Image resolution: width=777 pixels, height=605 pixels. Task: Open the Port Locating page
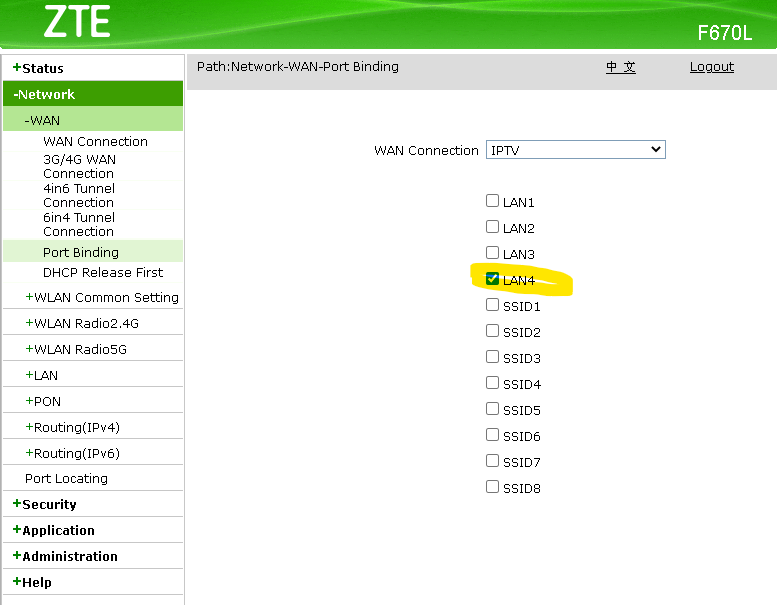coord(66,479)
